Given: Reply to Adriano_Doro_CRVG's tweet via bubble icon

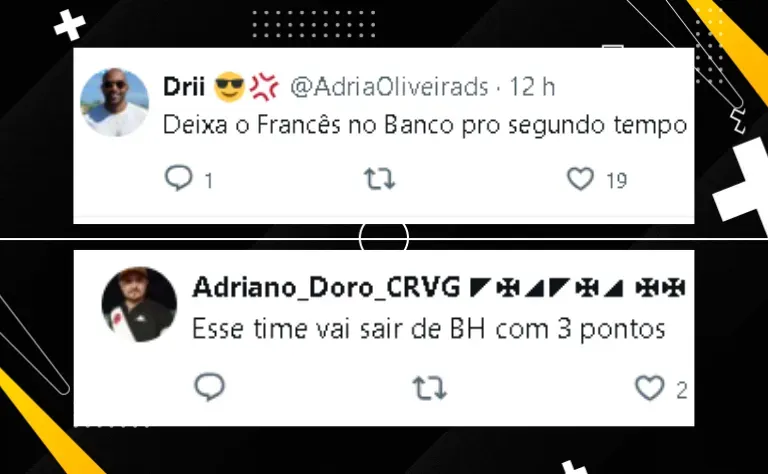Looking at the screenshot, I should click(210, 387).
